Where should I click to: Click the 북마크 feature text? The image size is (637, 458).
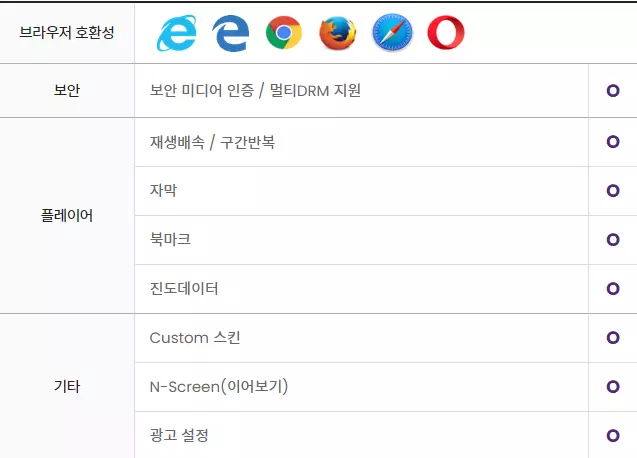(x=170, y=239)
